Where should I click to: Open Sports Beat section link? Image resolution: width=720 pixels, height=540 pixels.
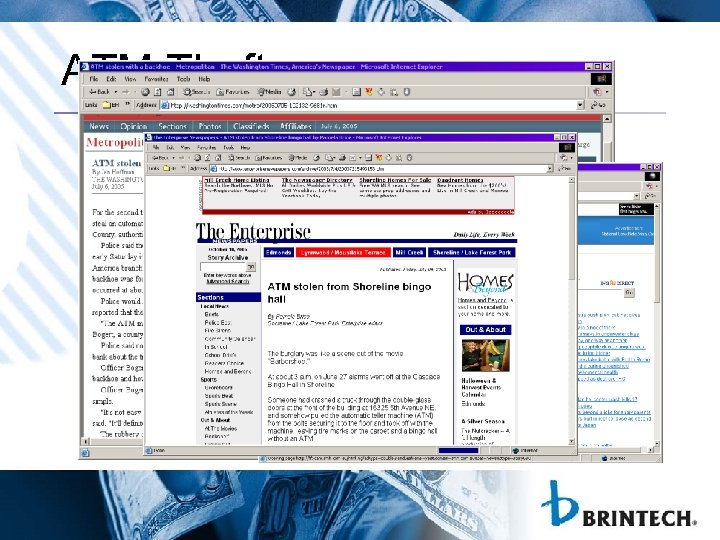(219, 396)
